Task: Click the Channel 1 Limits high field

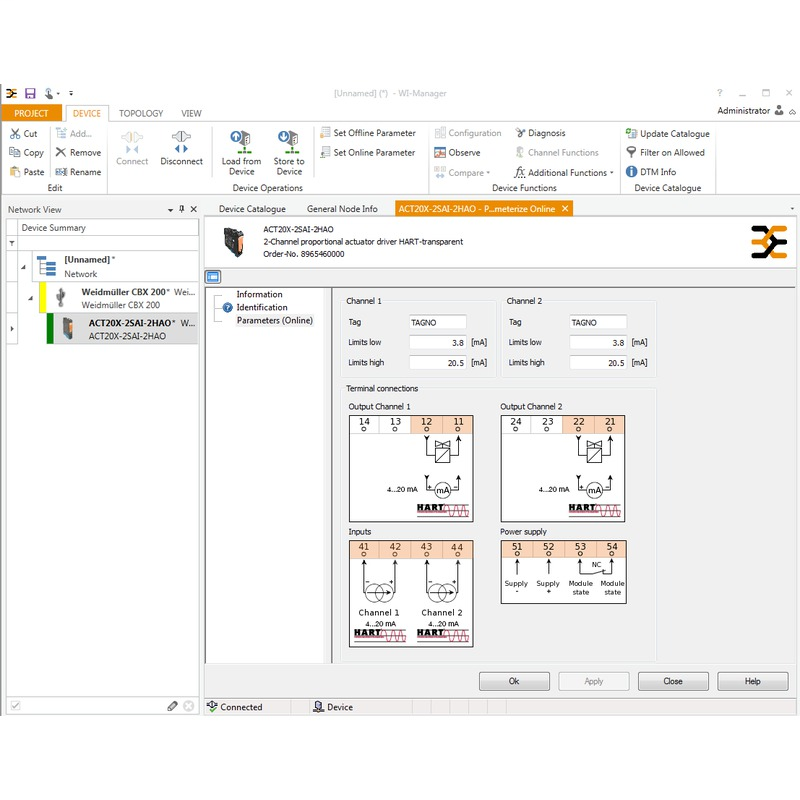Action: click(438, 363)
